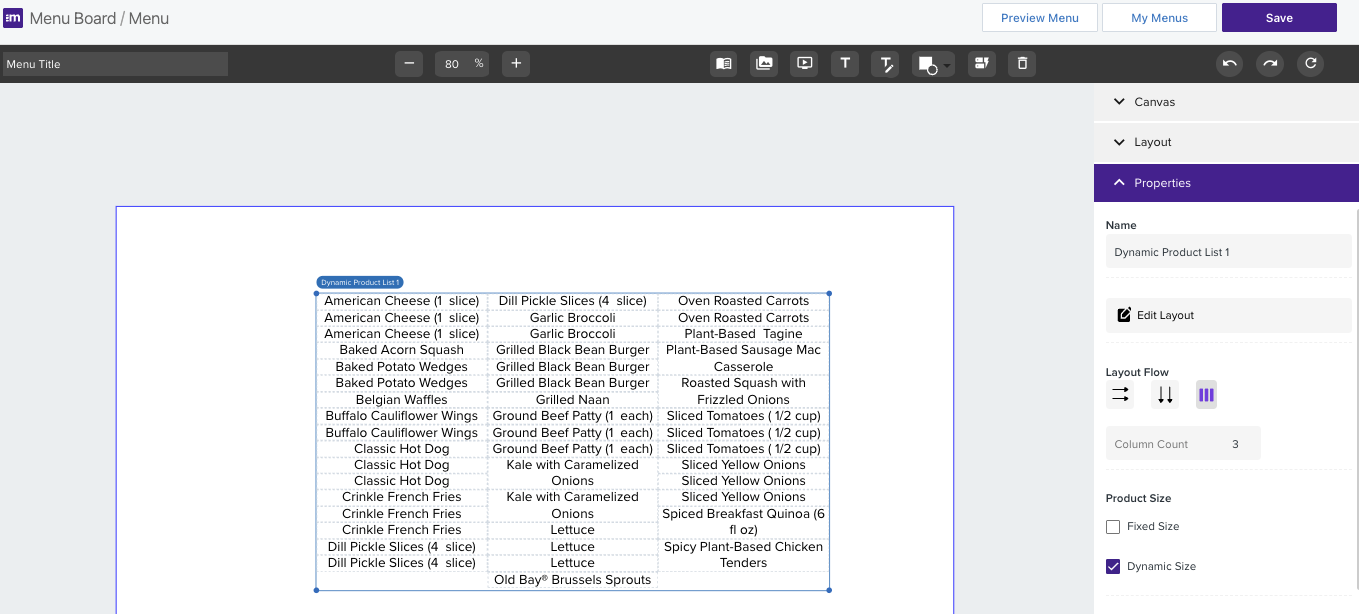Save the menu

click(x=1279, y=18)
